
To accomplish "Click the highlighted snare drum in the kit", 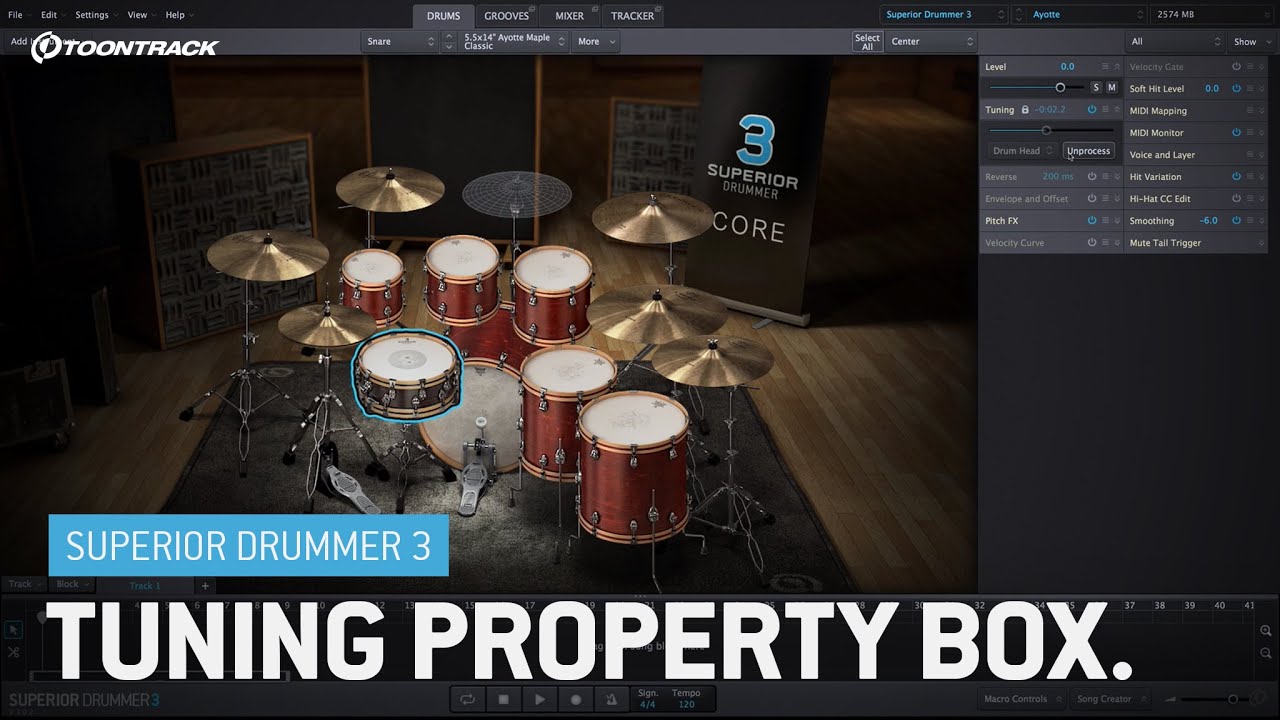I will 407,375.
